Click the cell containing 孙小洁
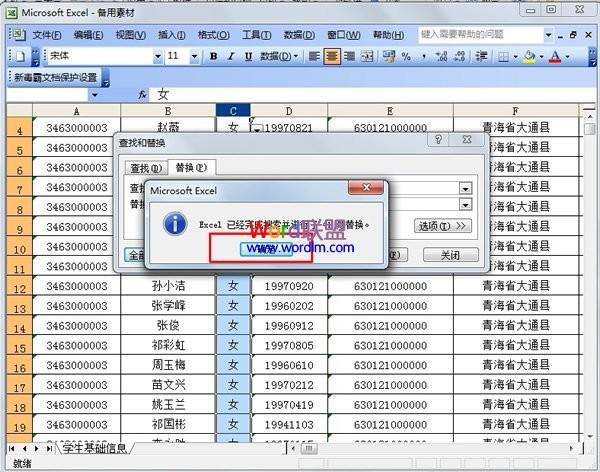 pyautogui.click(x=168, y=286)
